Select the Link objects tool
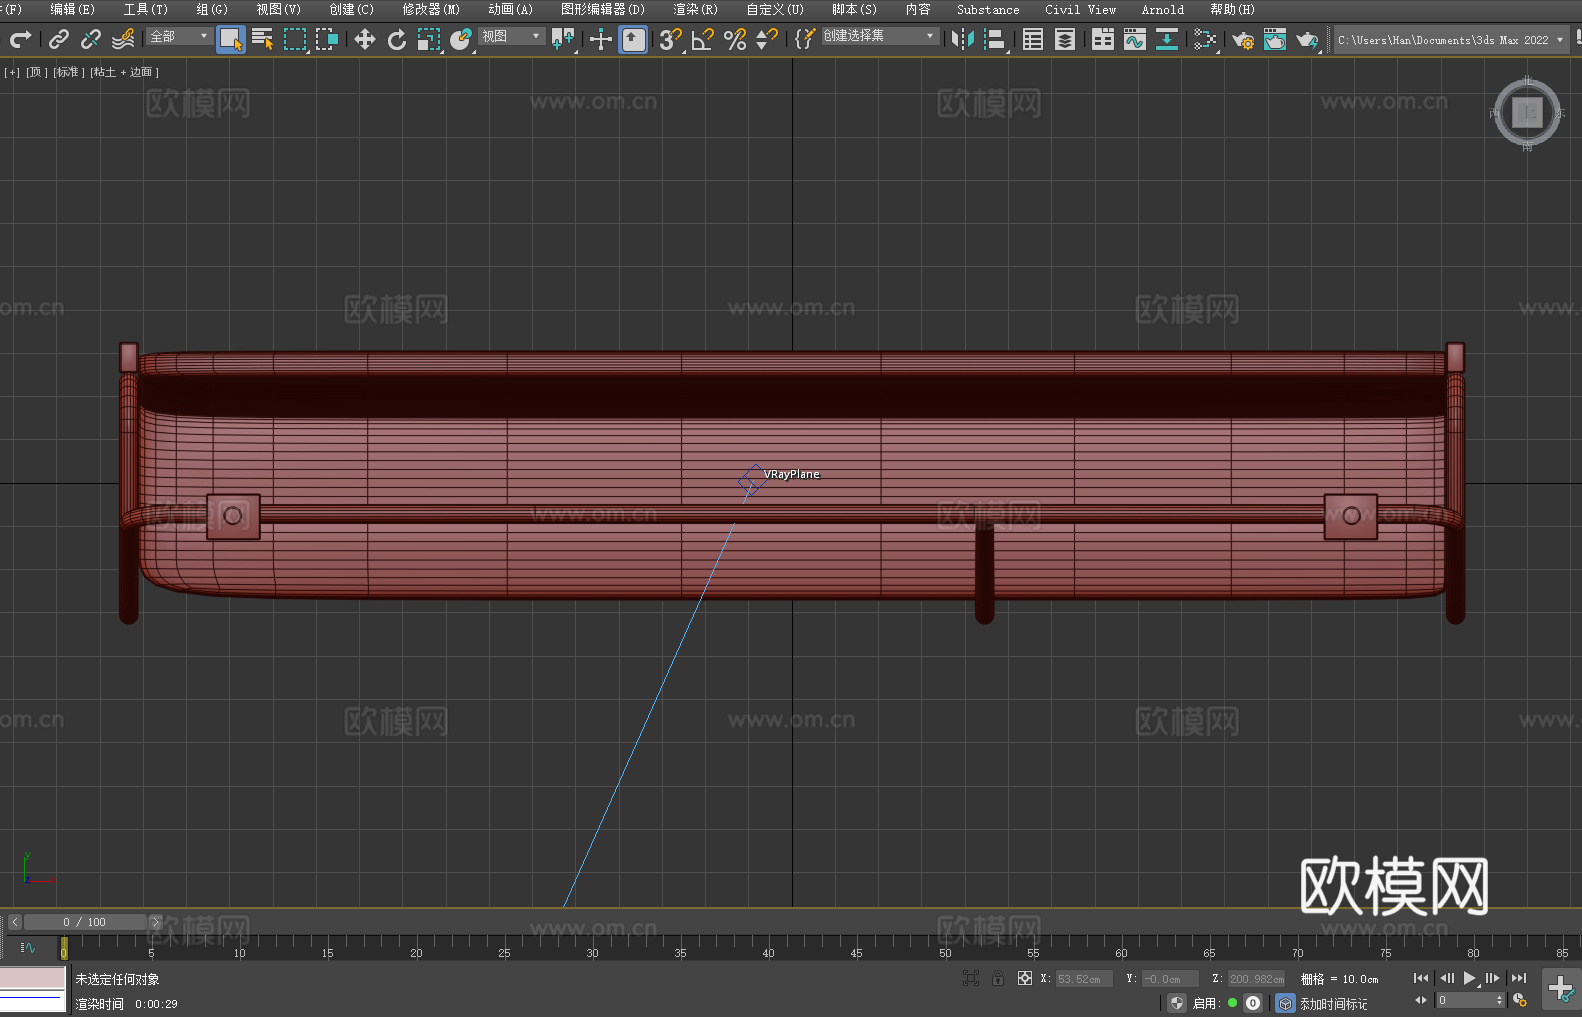The image size is (1582, 1017). (x=59, y=39)
